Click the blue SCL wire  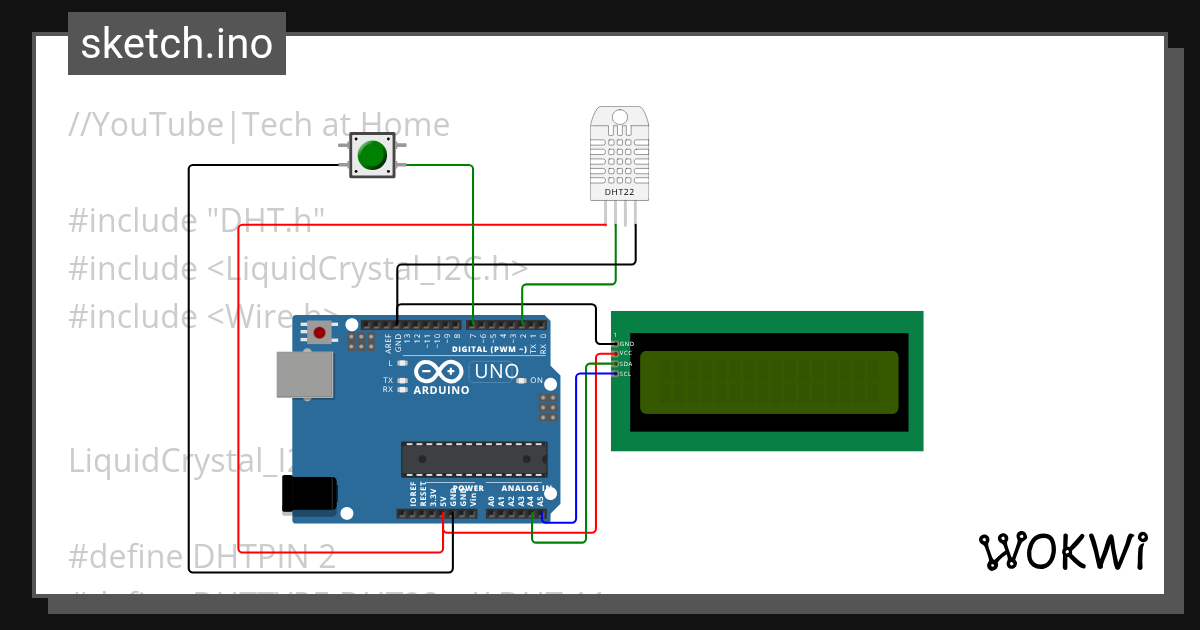578,450
